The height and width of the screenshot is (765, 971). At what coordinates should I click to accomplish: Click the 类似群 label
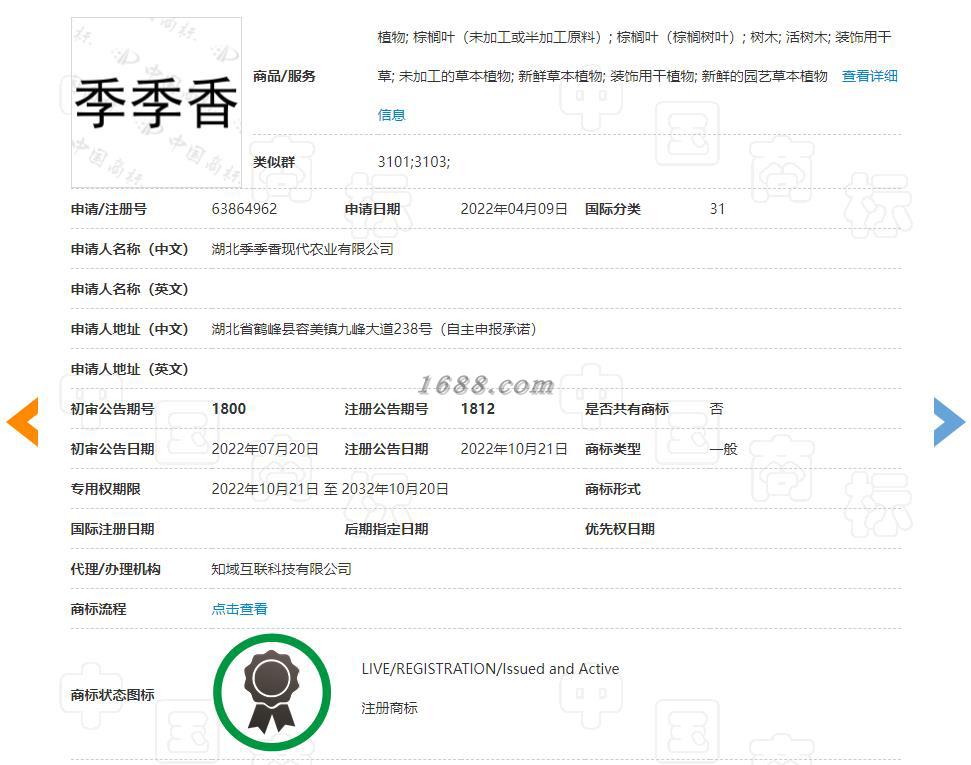(x=274, y=162)
